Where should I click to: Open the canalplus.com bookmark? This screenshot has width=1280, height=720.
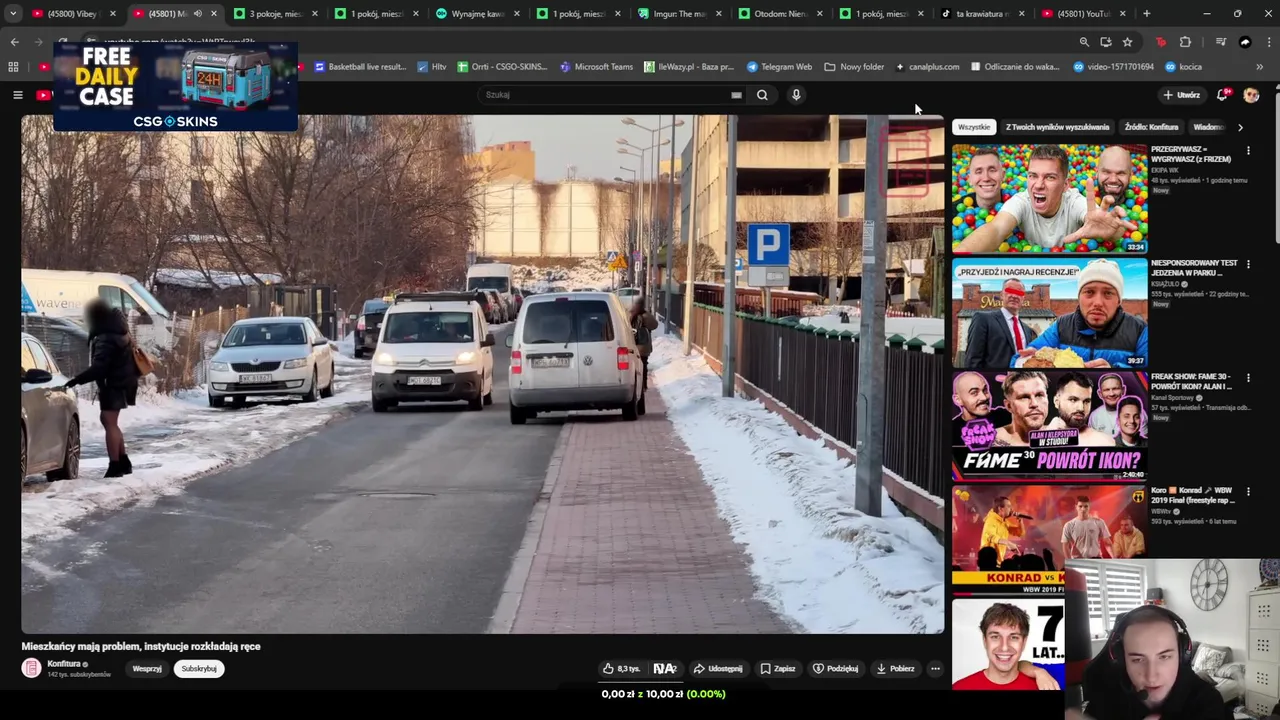click(x=927, y=67)
